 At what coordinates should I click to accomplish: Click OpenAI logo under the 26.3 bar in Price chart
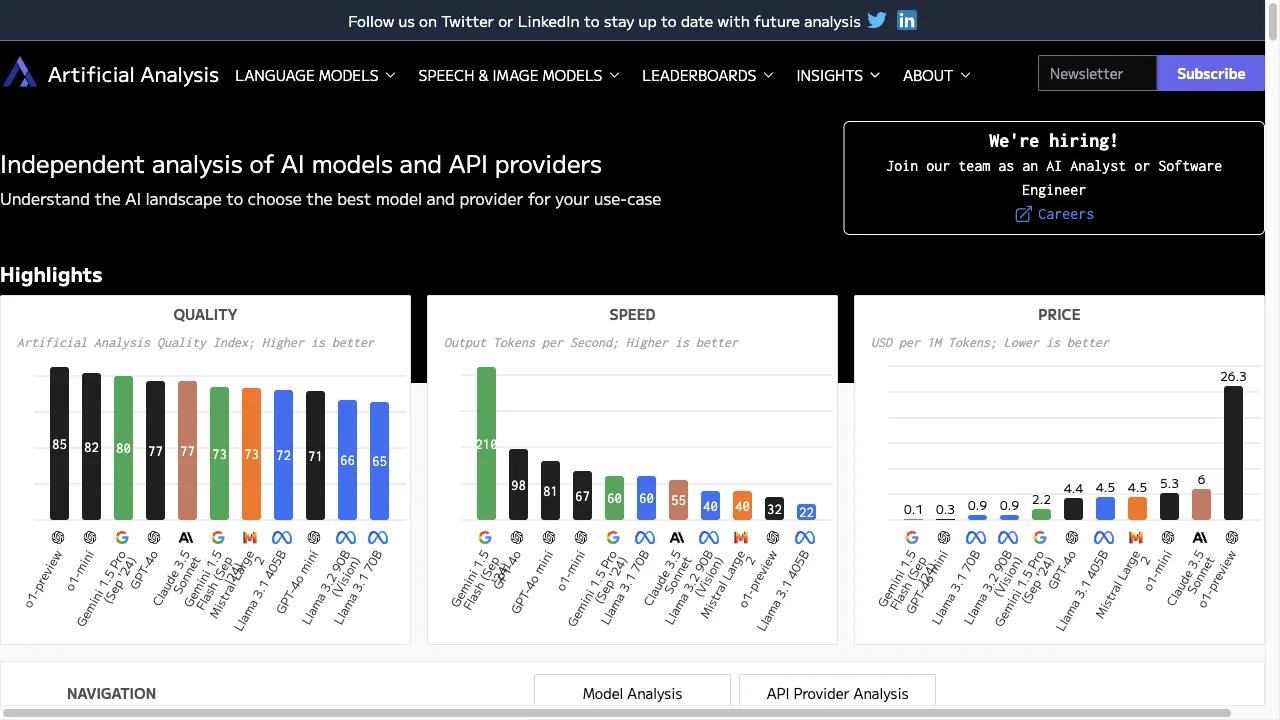1232,538
